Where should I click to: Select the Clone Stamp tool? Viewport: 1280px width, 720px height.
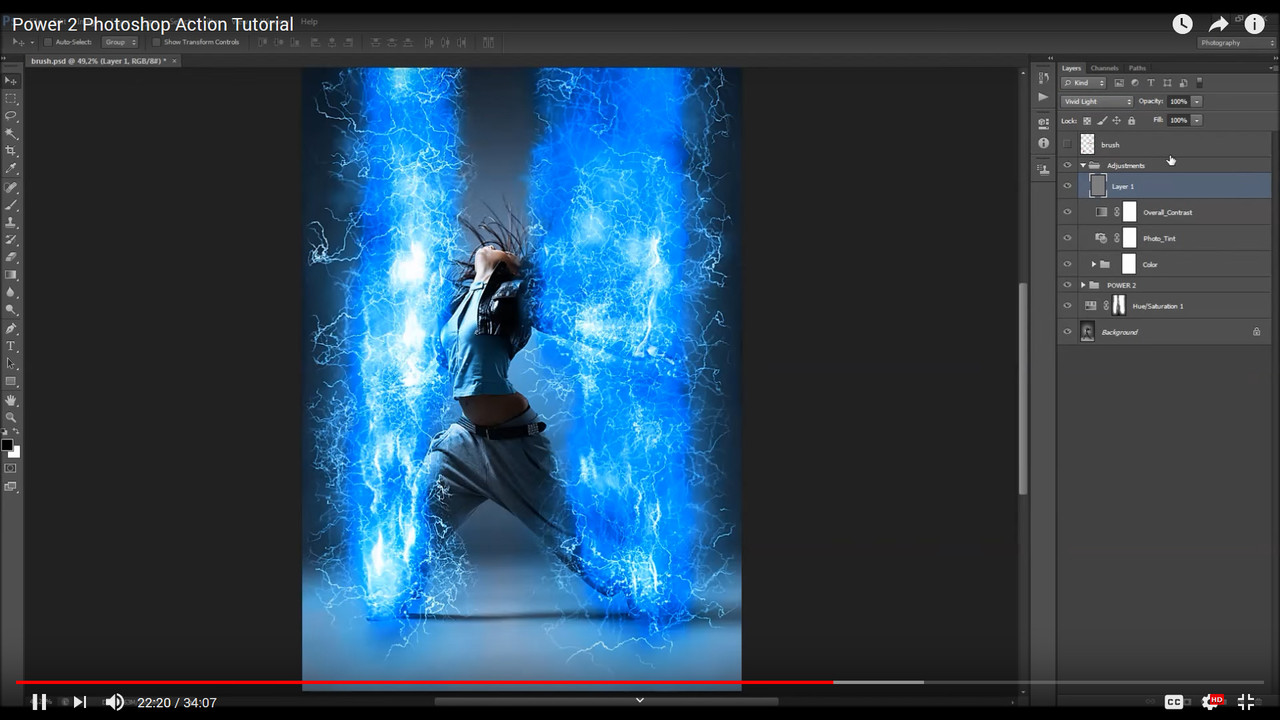click(x=11, y=222)
